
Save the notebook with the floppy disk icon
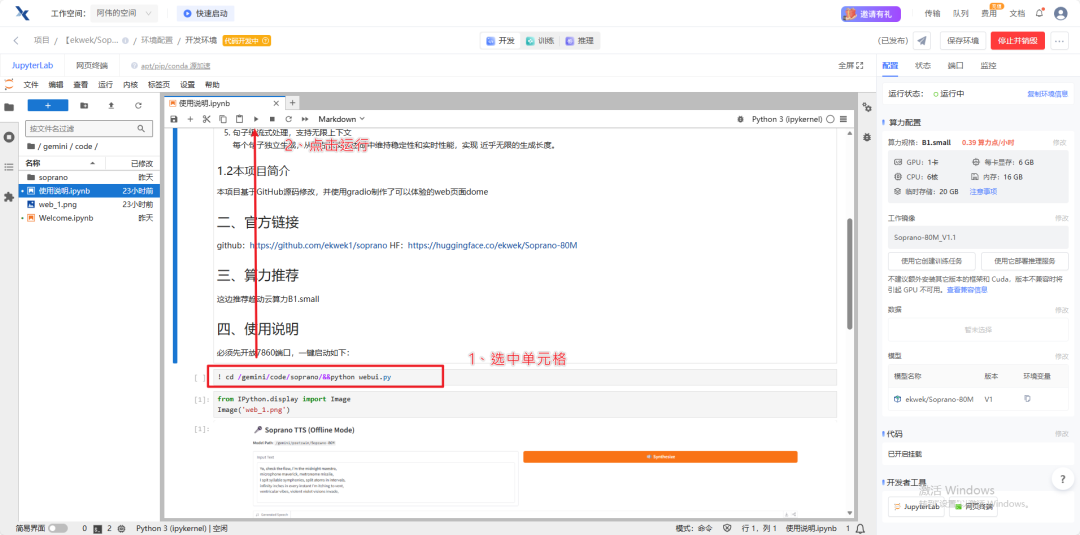(x=174, y=119)
